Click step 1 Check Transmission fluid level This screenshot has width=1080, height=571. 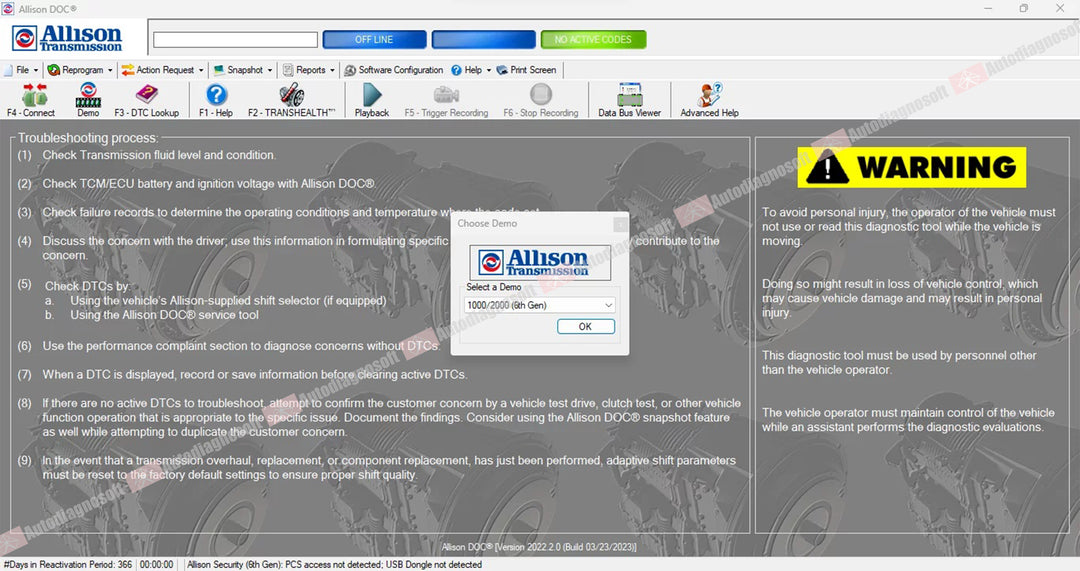pyautogui.click(x=159, y=155)
